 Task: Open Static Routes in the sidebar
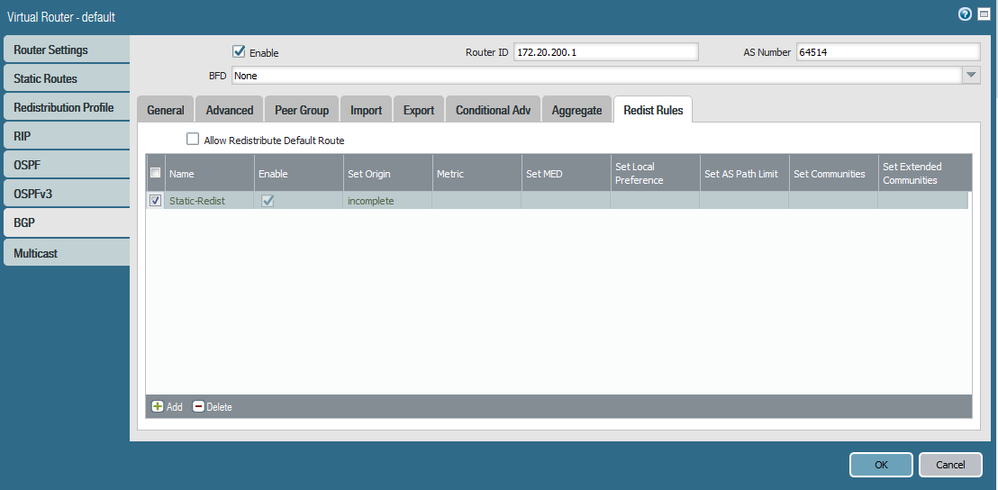(67, 79)
